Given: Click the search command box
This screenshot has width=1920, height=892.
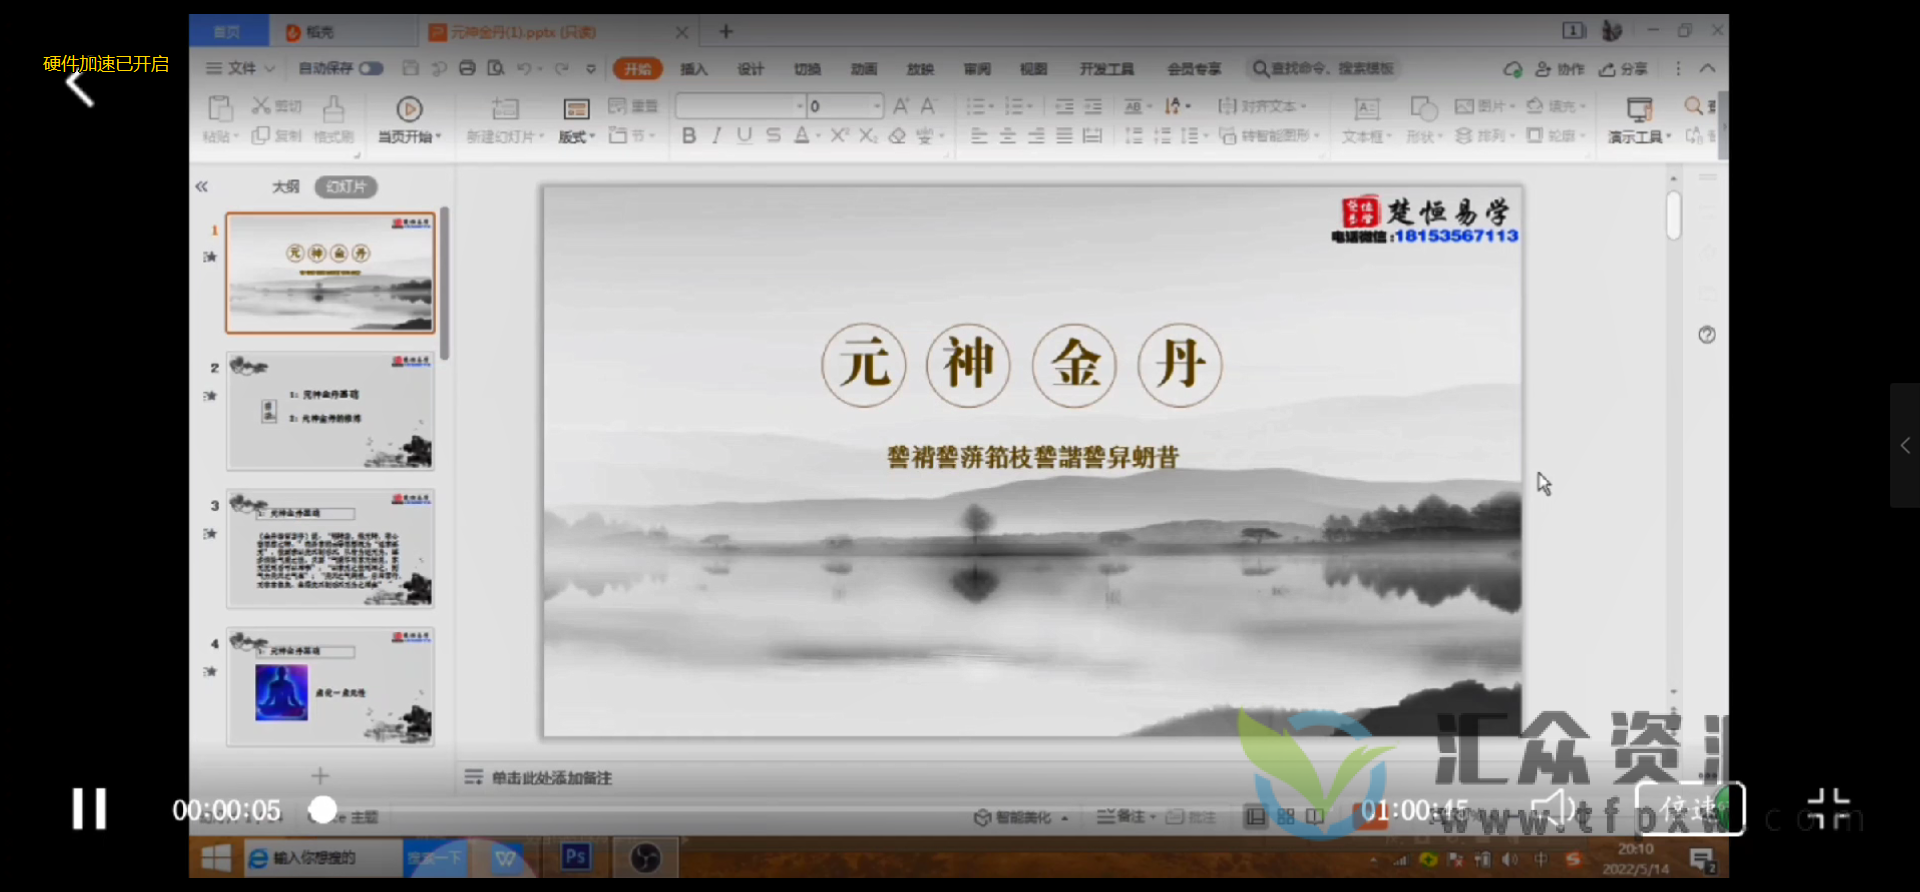Looking at the screenshot, I should pos(1323,68).
